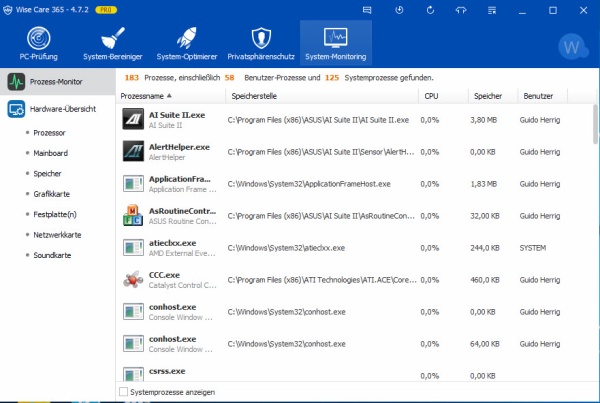Open the PC-Prüfung section

click(39, 43)
